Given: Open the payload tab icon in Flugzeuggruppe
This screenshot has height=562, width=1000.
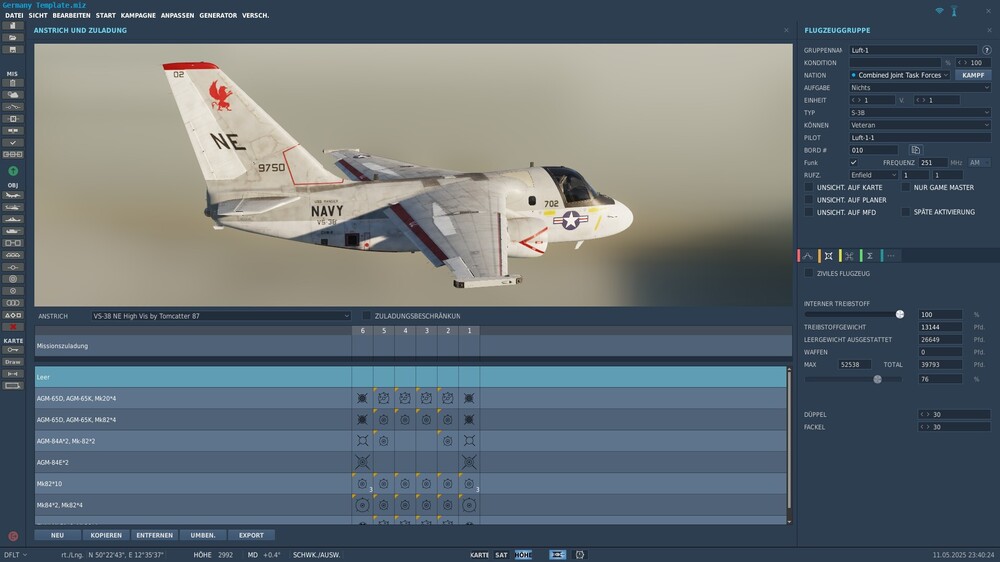Looking at the screenshot, I should [x=828, y=256].
